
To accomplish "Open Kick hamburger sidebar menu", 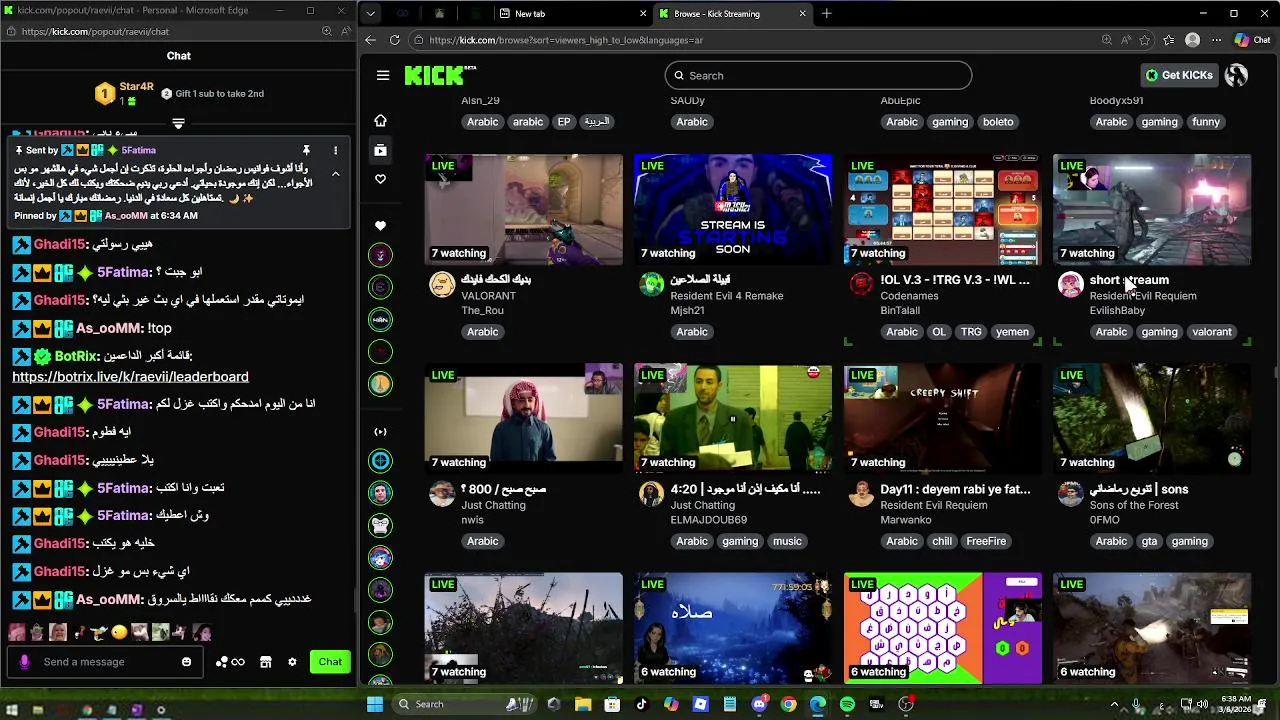I will point(383,75).
